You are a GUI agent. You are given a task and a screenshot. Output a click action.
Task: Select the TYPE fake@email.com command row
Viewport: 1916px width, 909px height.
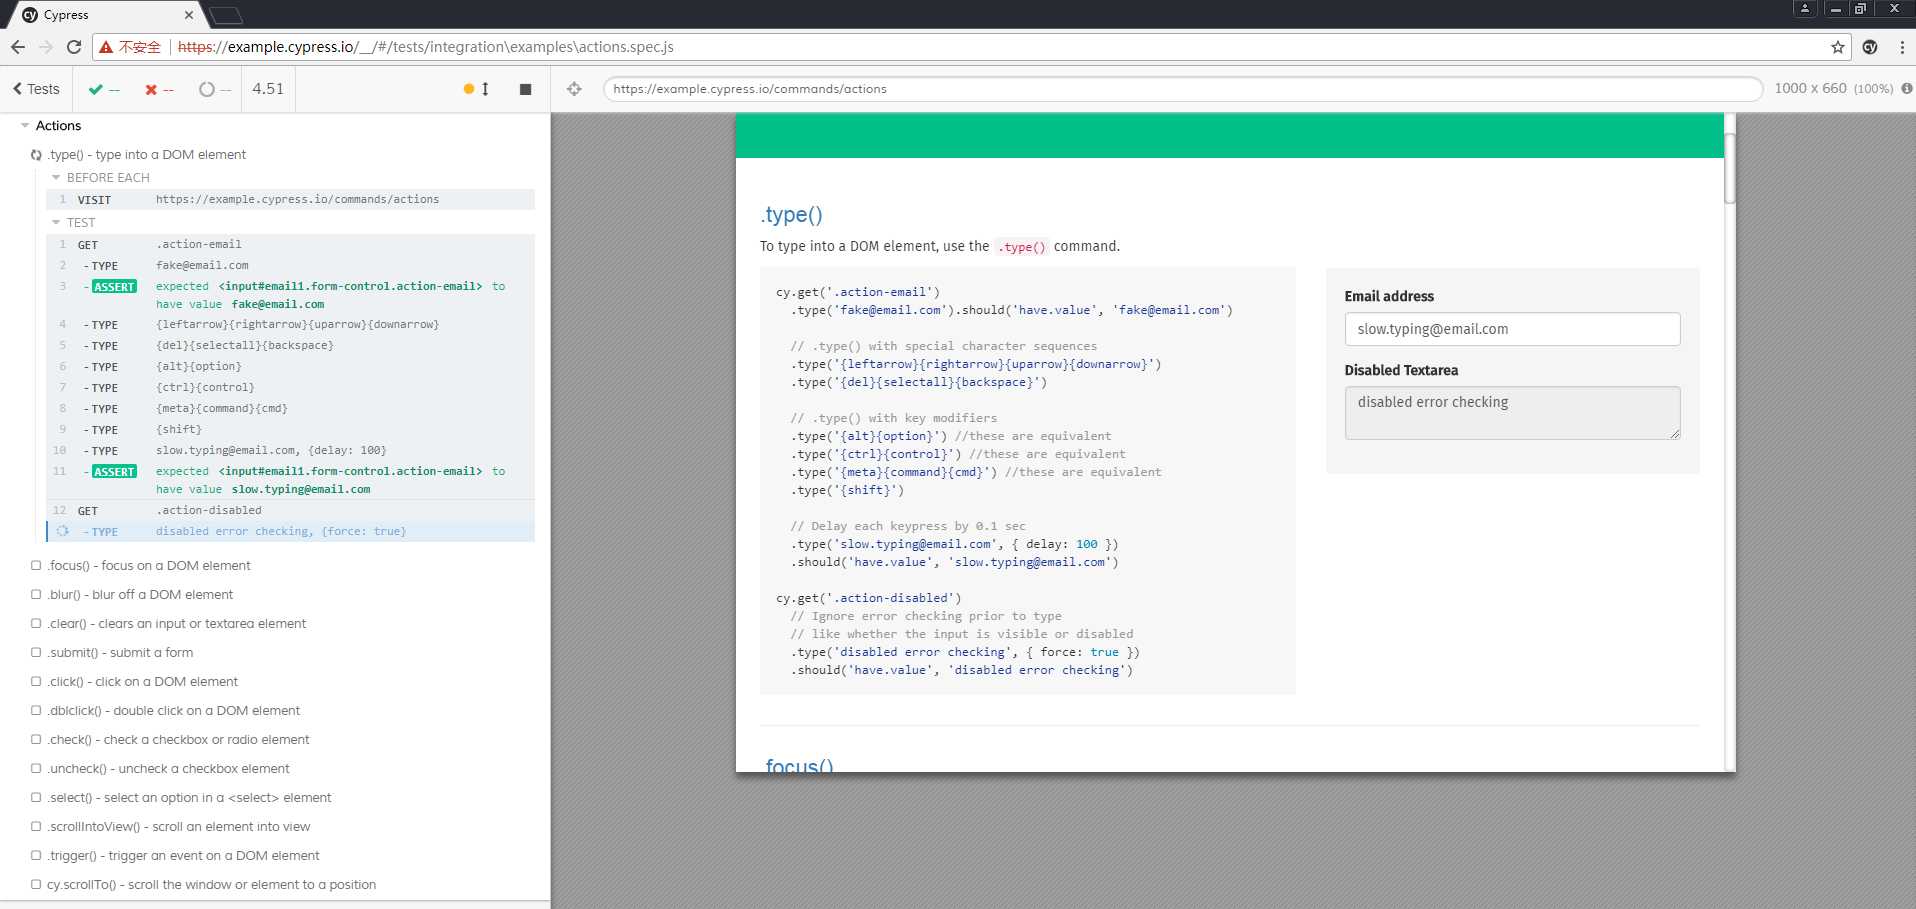(x=290, y=265)
